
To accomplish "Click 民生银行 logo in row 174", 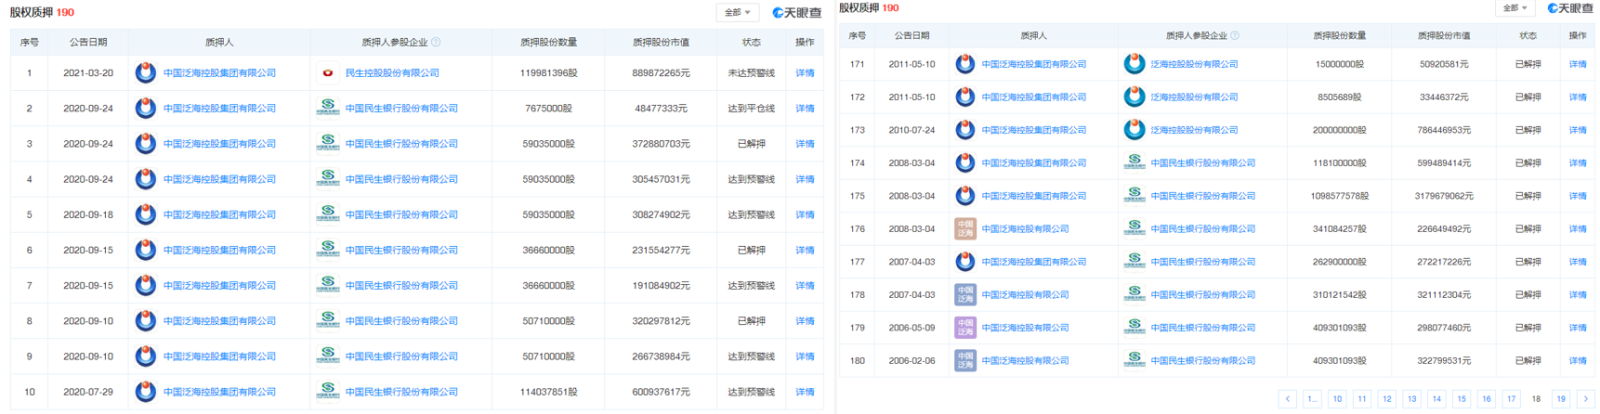I will pos(1134,163).
